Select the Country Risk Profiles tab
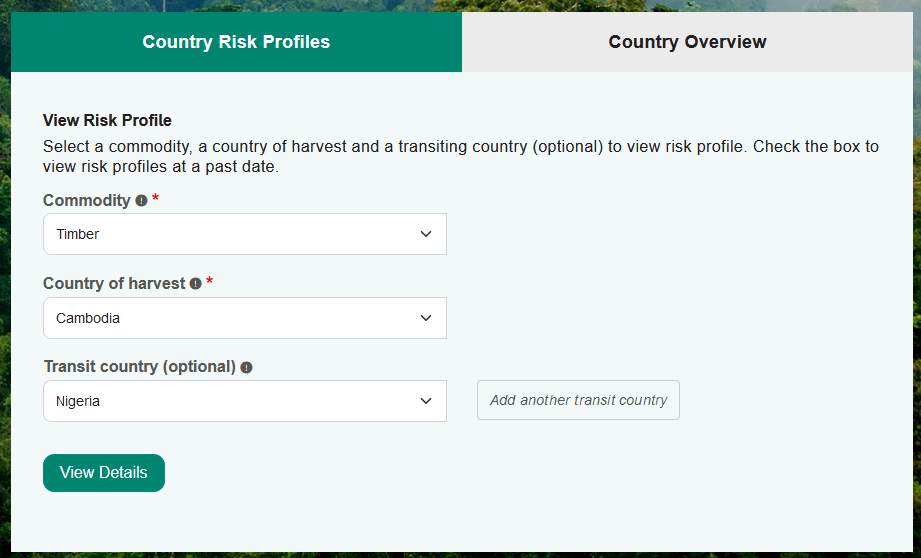Image resolution: width=921 pixels, height=558 pixels. click(236, 42)
